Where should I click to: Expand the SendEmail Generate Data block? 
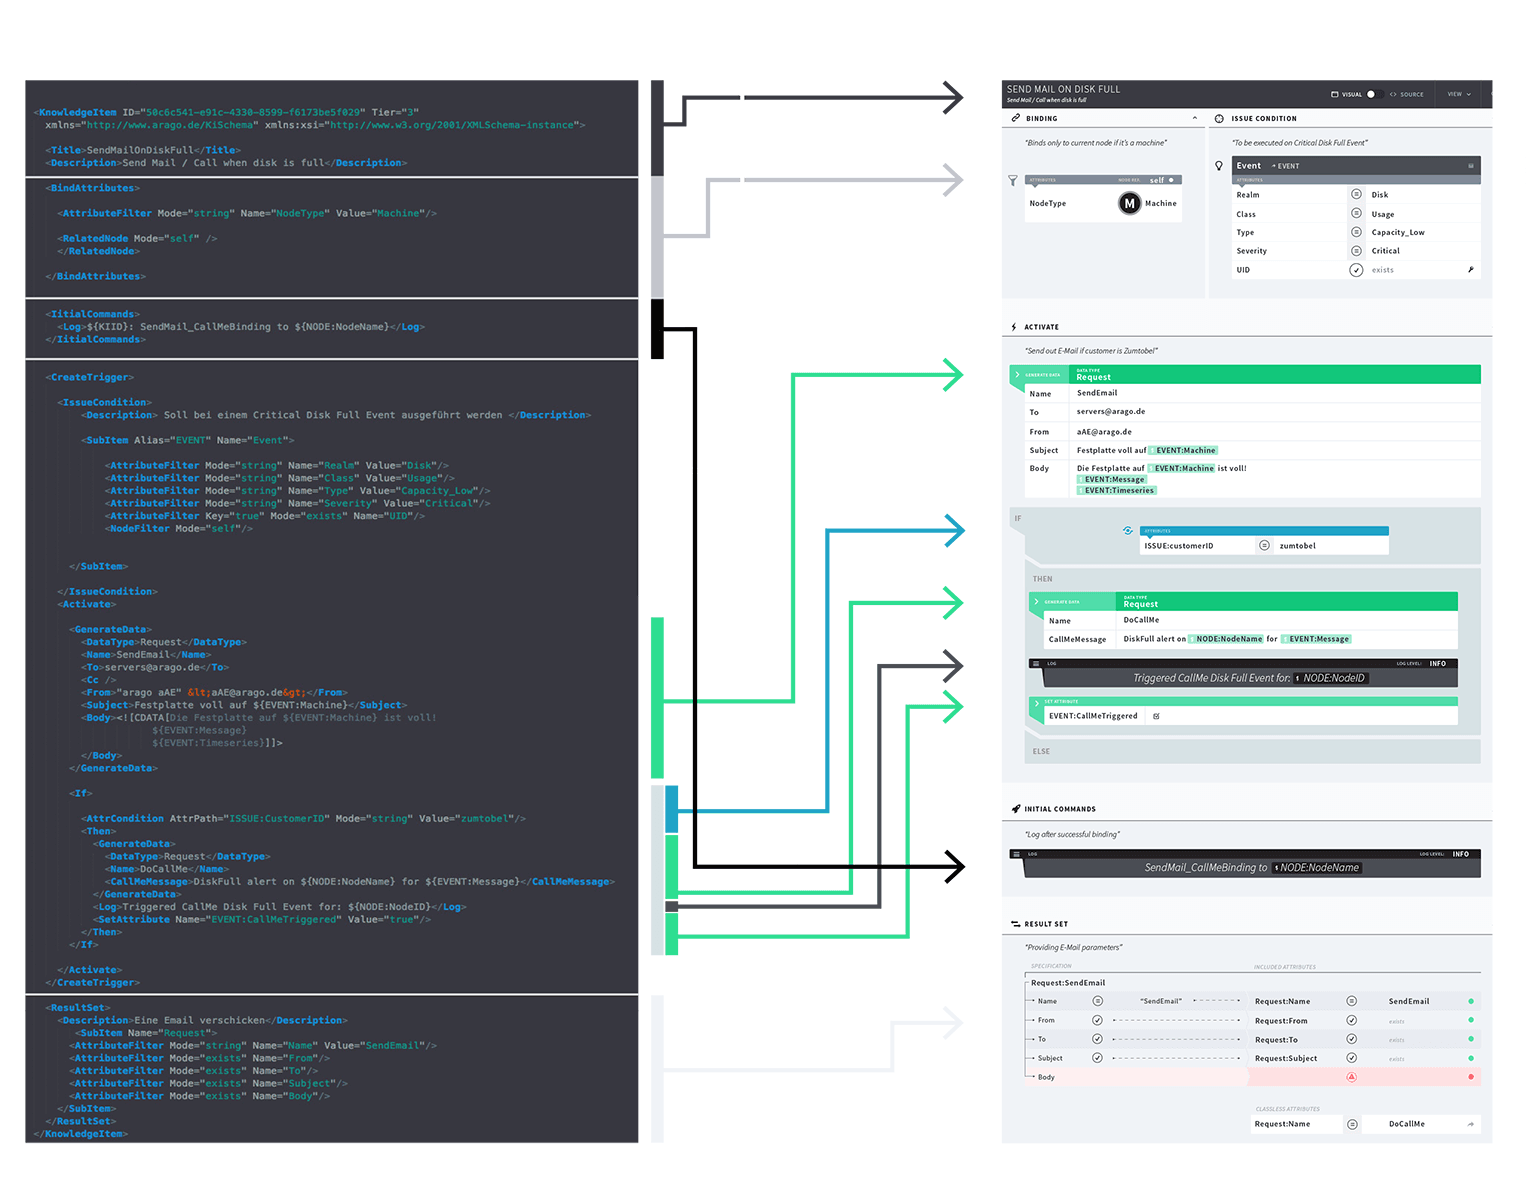[1017, 375]
